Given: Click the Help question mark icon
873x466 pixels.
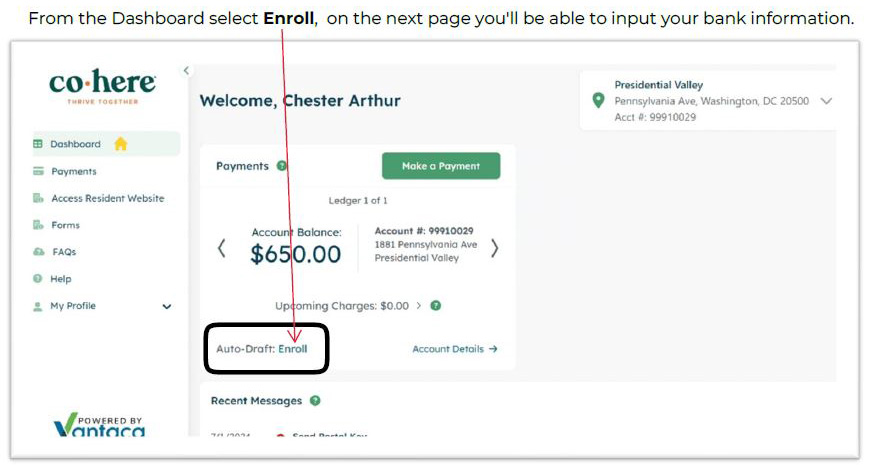Looking at the screenshot, I should tap(38, 279).
